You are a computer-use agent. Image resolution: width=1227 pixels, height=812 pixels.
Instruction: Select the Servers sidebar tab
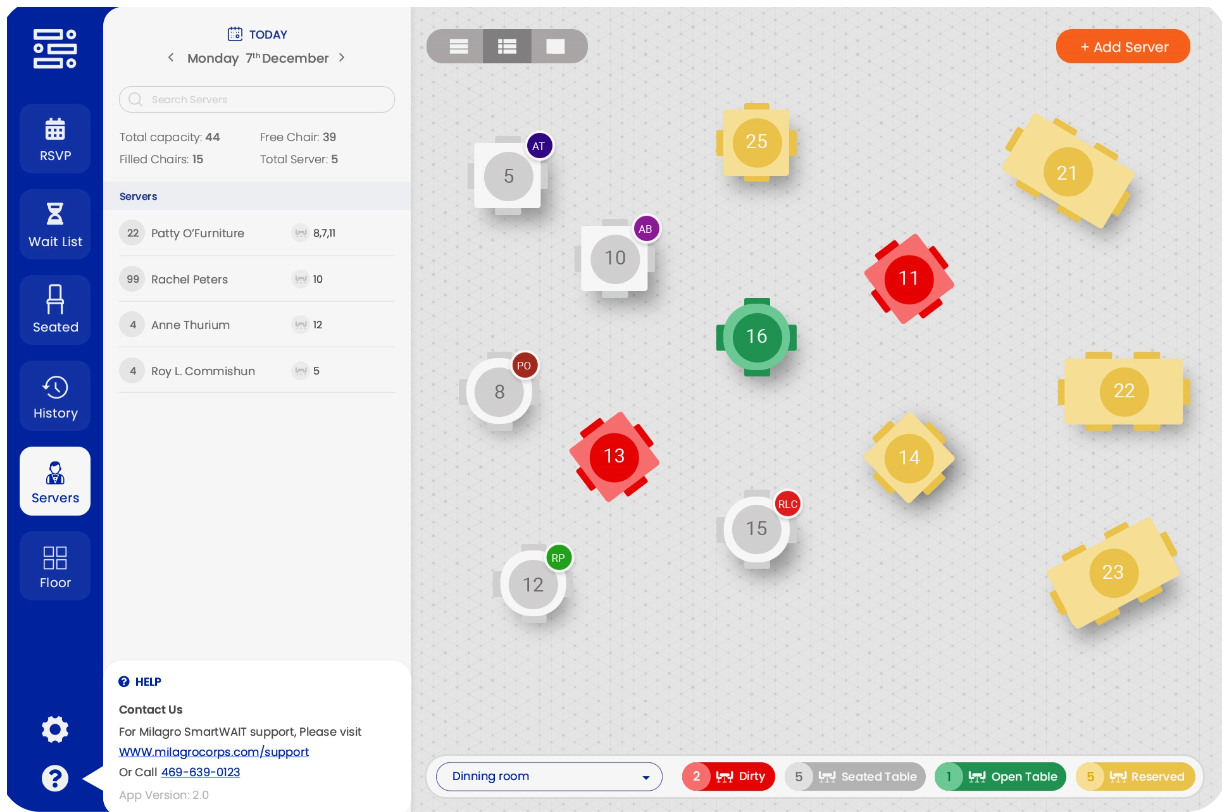coord(55,481)
